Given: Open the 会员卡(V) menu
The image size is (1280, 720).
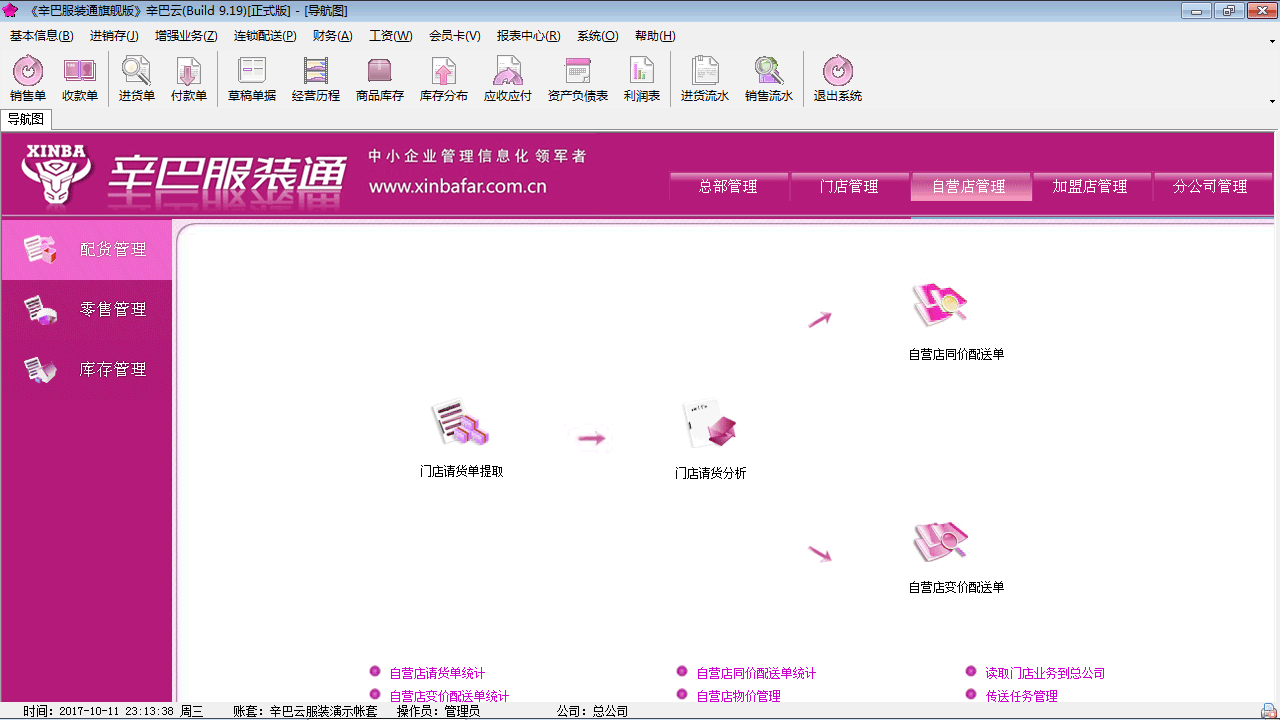Looking at the screenshot, I should tap(455, 36).
